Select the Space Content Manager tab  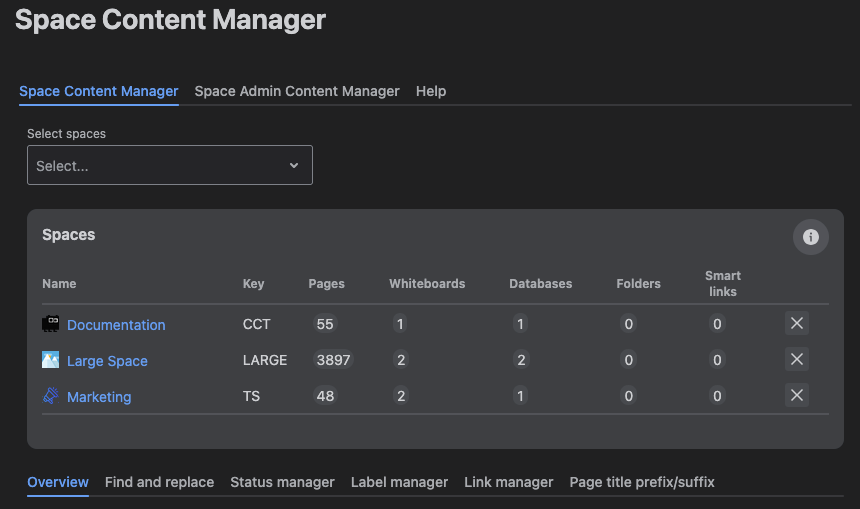99,91
